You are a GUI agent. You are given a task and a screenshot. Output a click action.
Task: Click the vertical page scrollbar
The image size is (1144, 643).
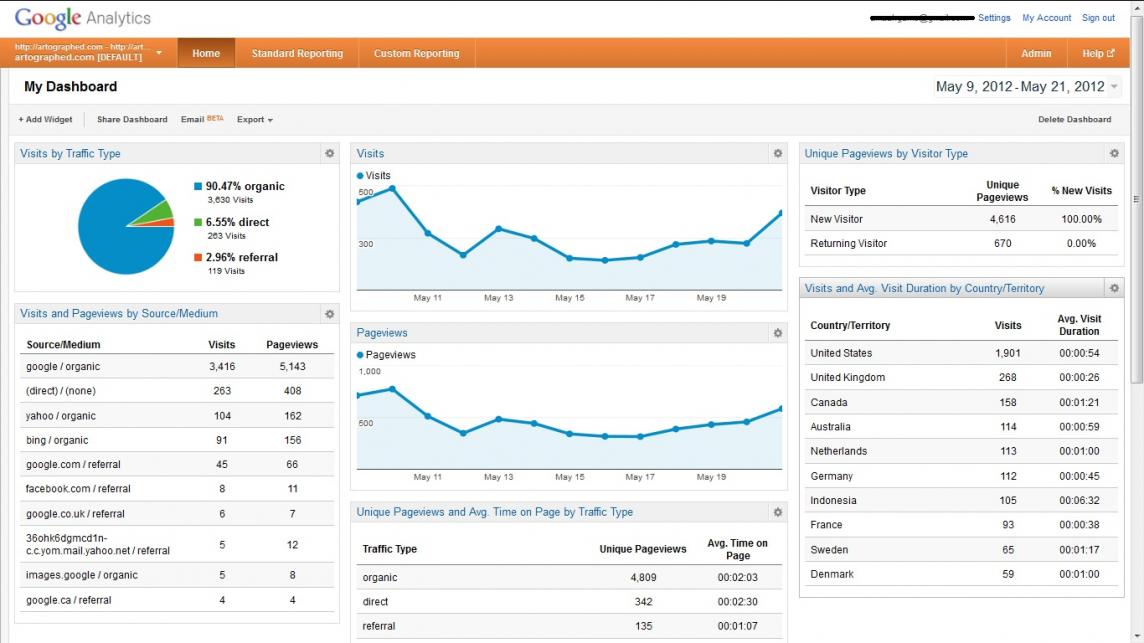click(x=1137, y=199)
